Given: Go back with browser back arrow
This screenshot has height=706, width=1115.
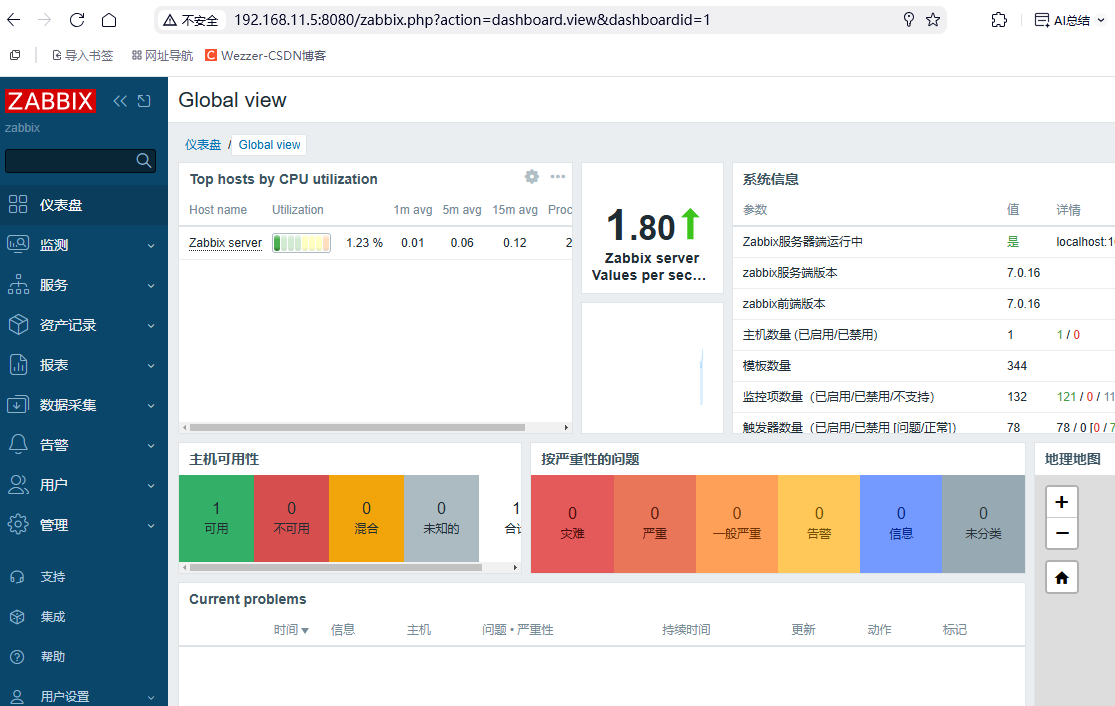Looking at the screenshot, I should tap(14, 20).
